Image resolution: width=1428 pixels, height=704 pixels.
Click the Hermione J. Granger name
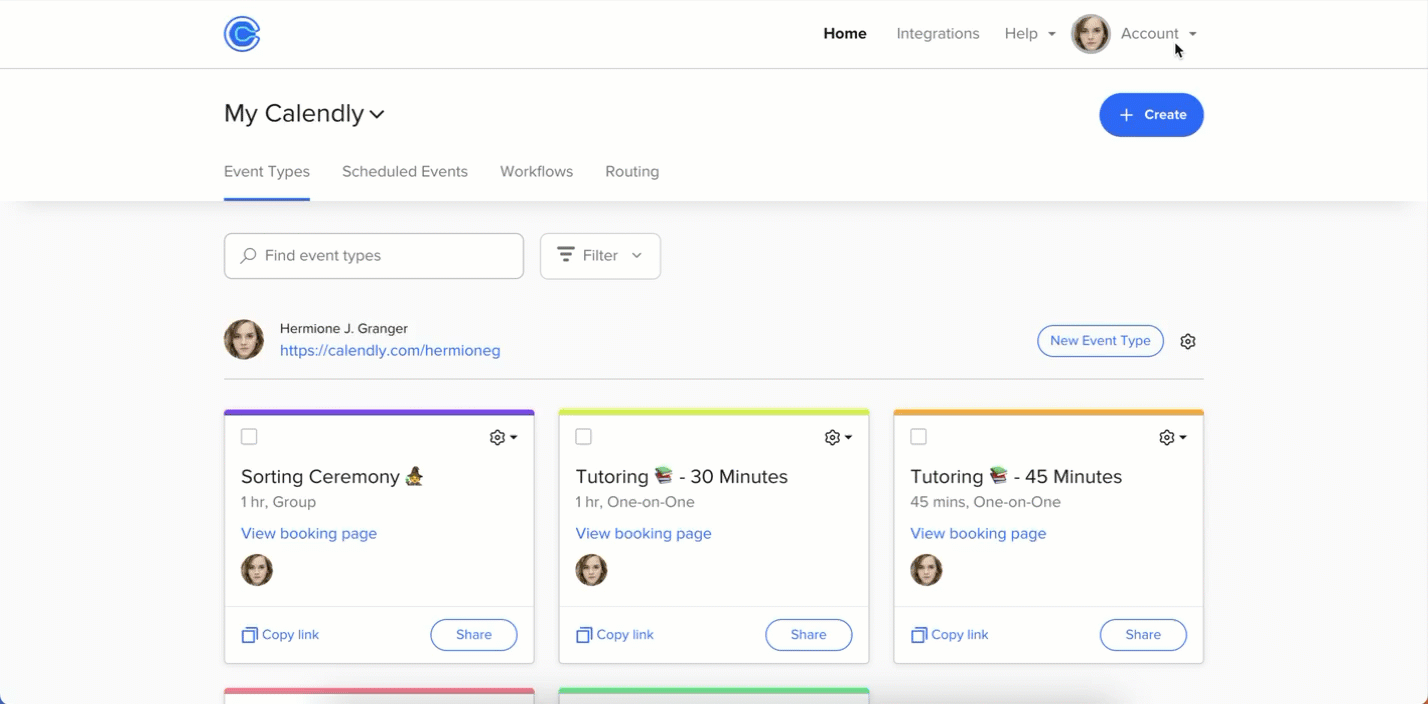pyautogui.click(x=344, y=329)
